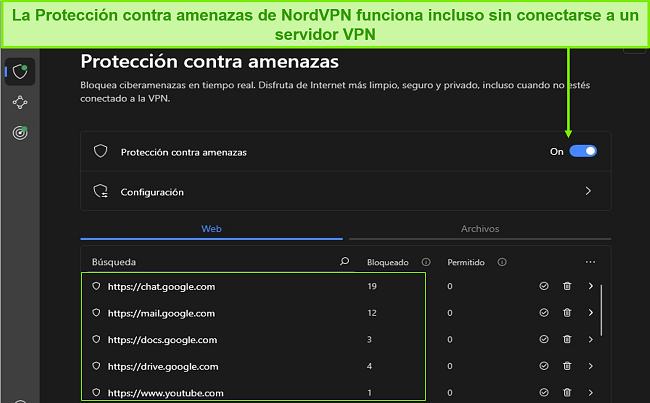Select the https://www.youtube.com row text

click(x=165, y=393)
